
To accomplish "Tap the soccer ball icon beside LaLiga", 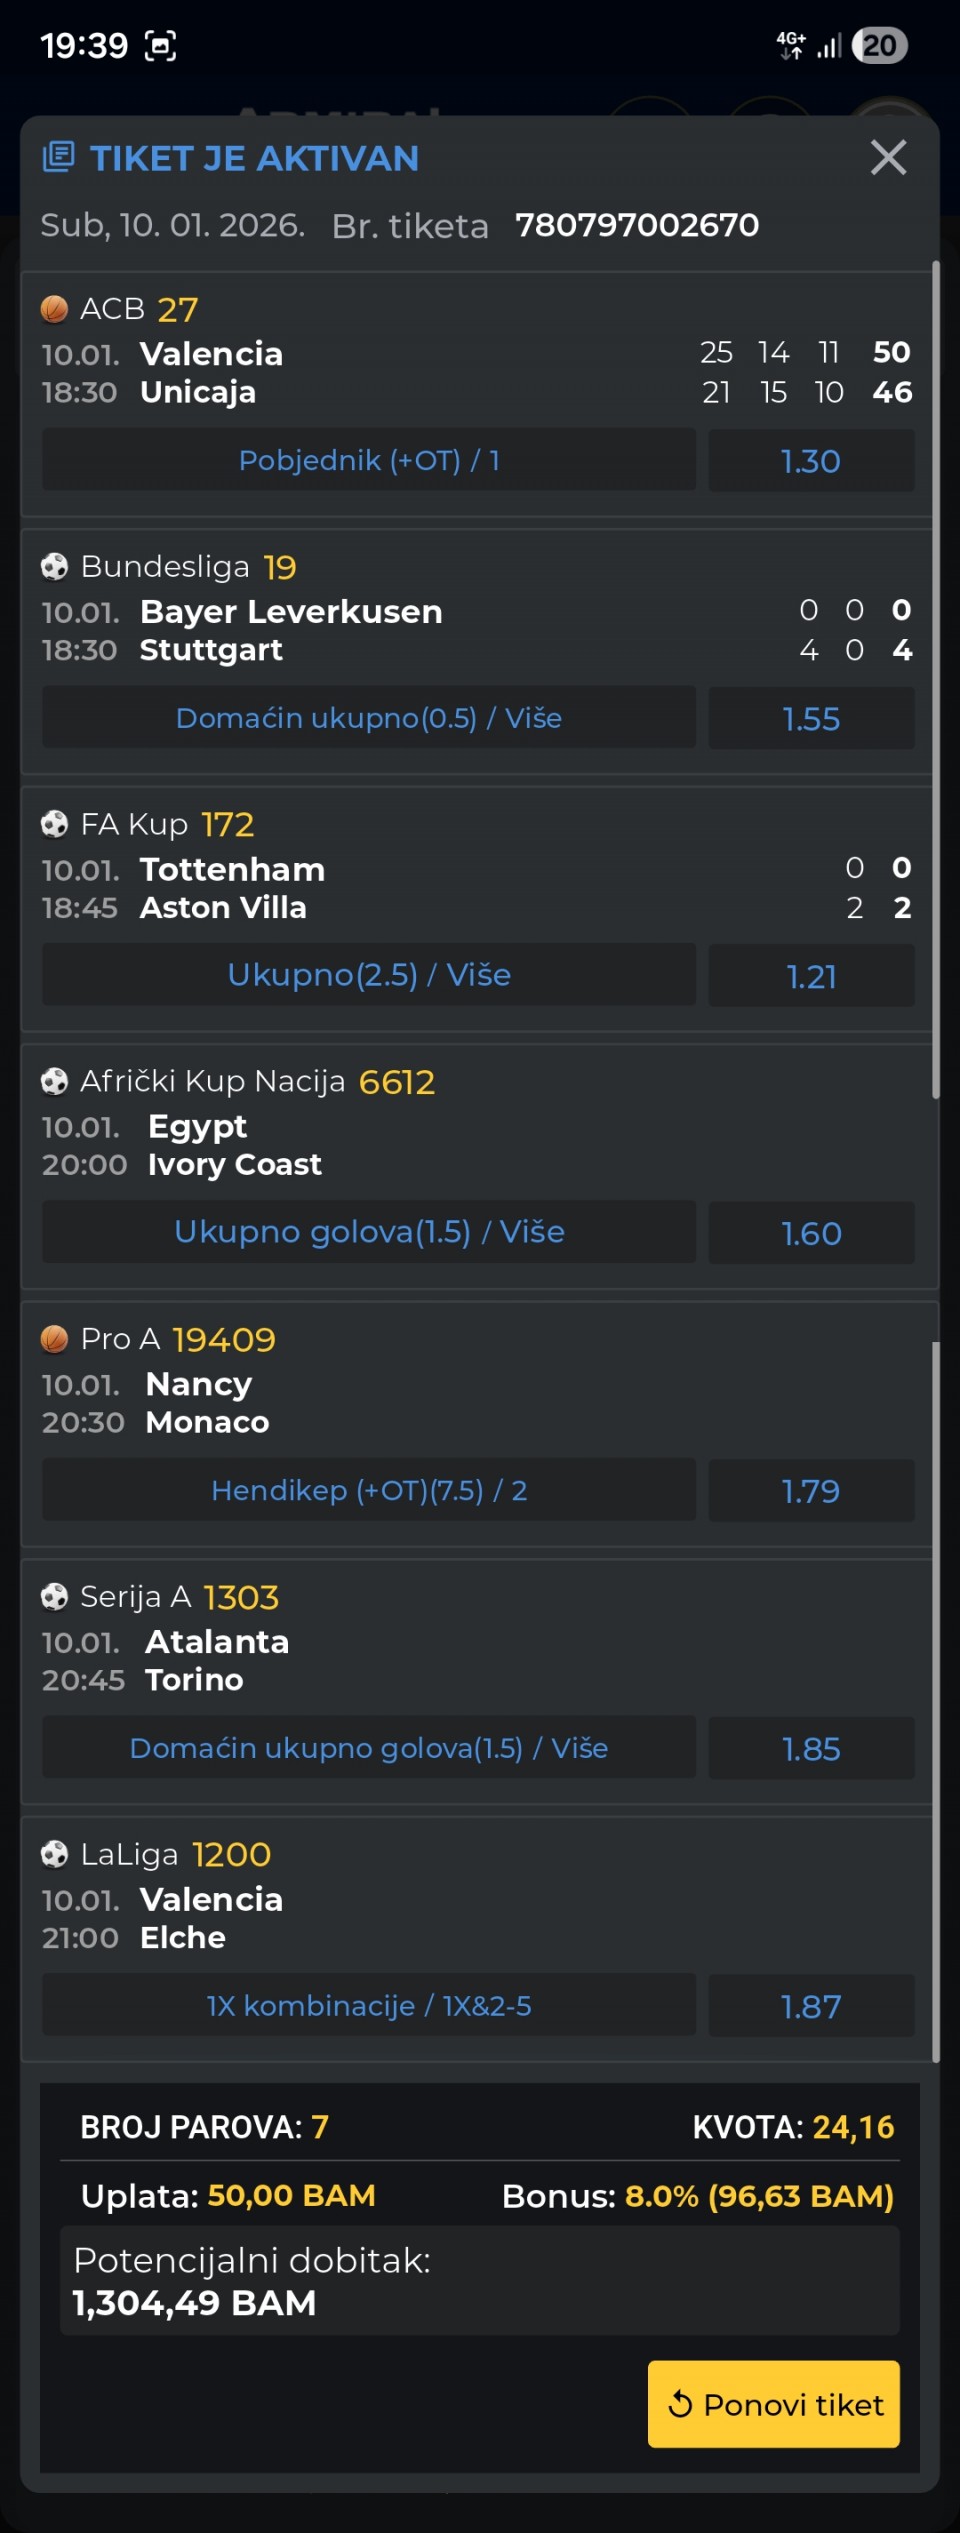I will pos(54,1855).
